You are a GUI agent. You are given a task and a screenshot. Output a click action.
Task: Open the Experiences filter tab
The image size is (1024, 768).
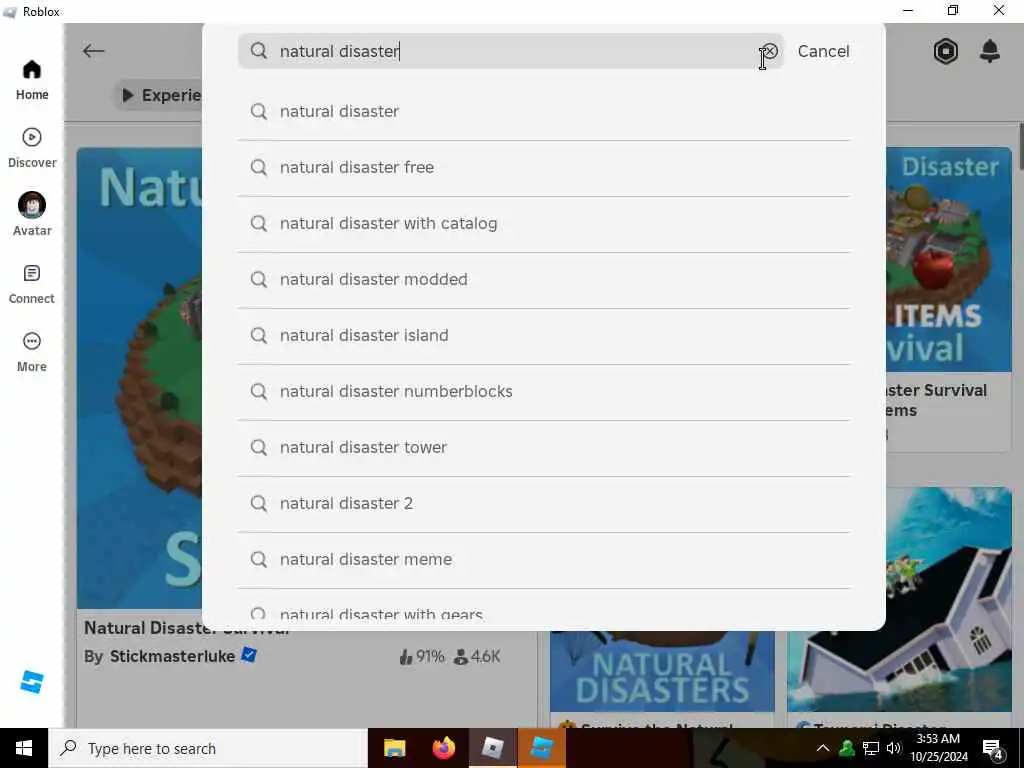click(159, 95)
